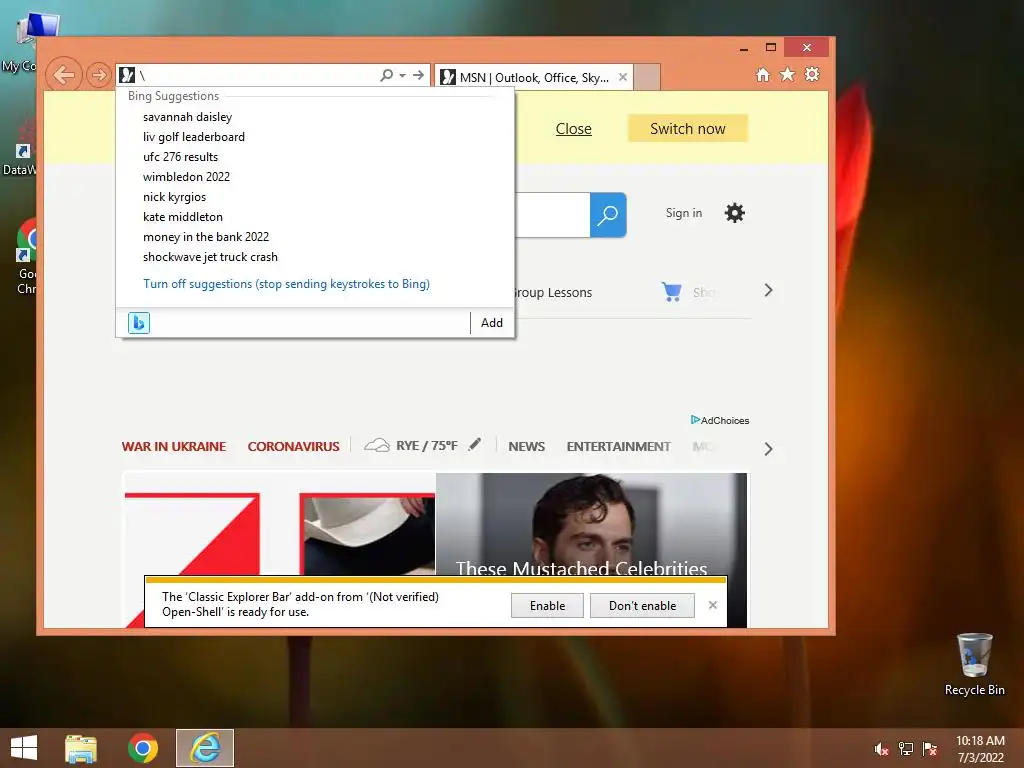Click the address bar search magnifier icon
This screenshot has height=768, width=1024.
point(387,75)
